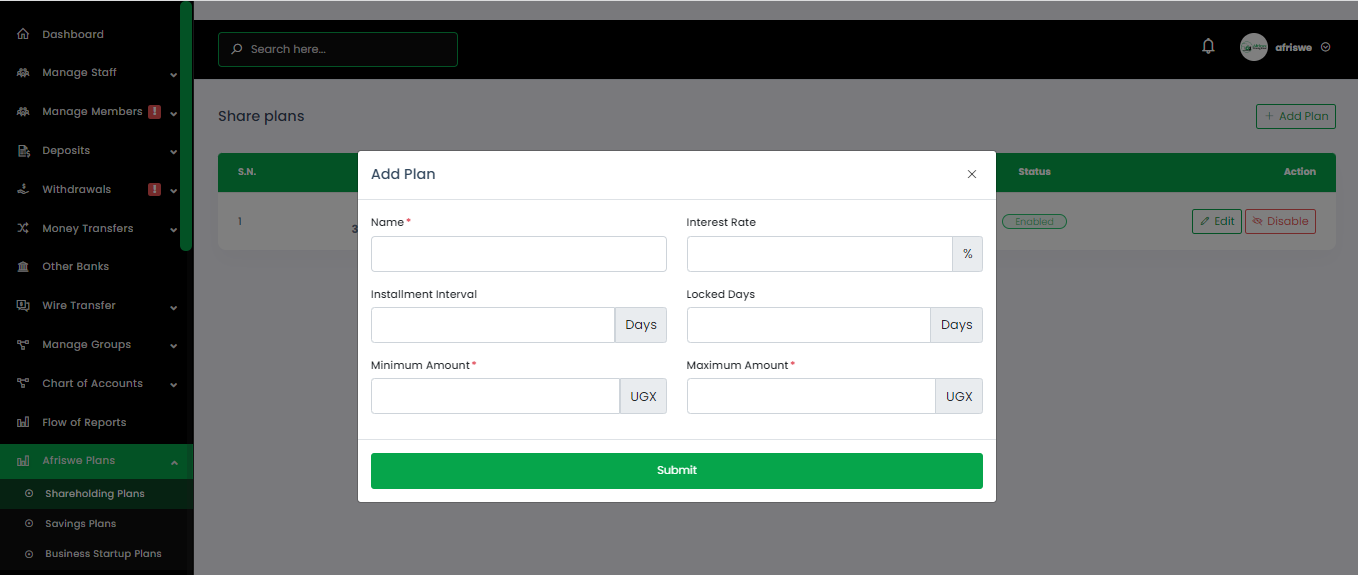Click the Days suffix on Locked Days
Screen dimensions: 1358x575
[x=957, y=325]
